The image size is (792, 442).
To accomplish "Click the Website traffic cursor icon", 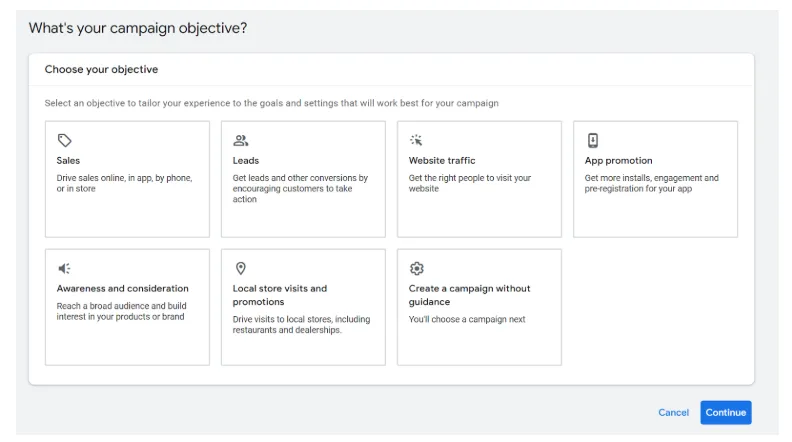I will [416, 140].
